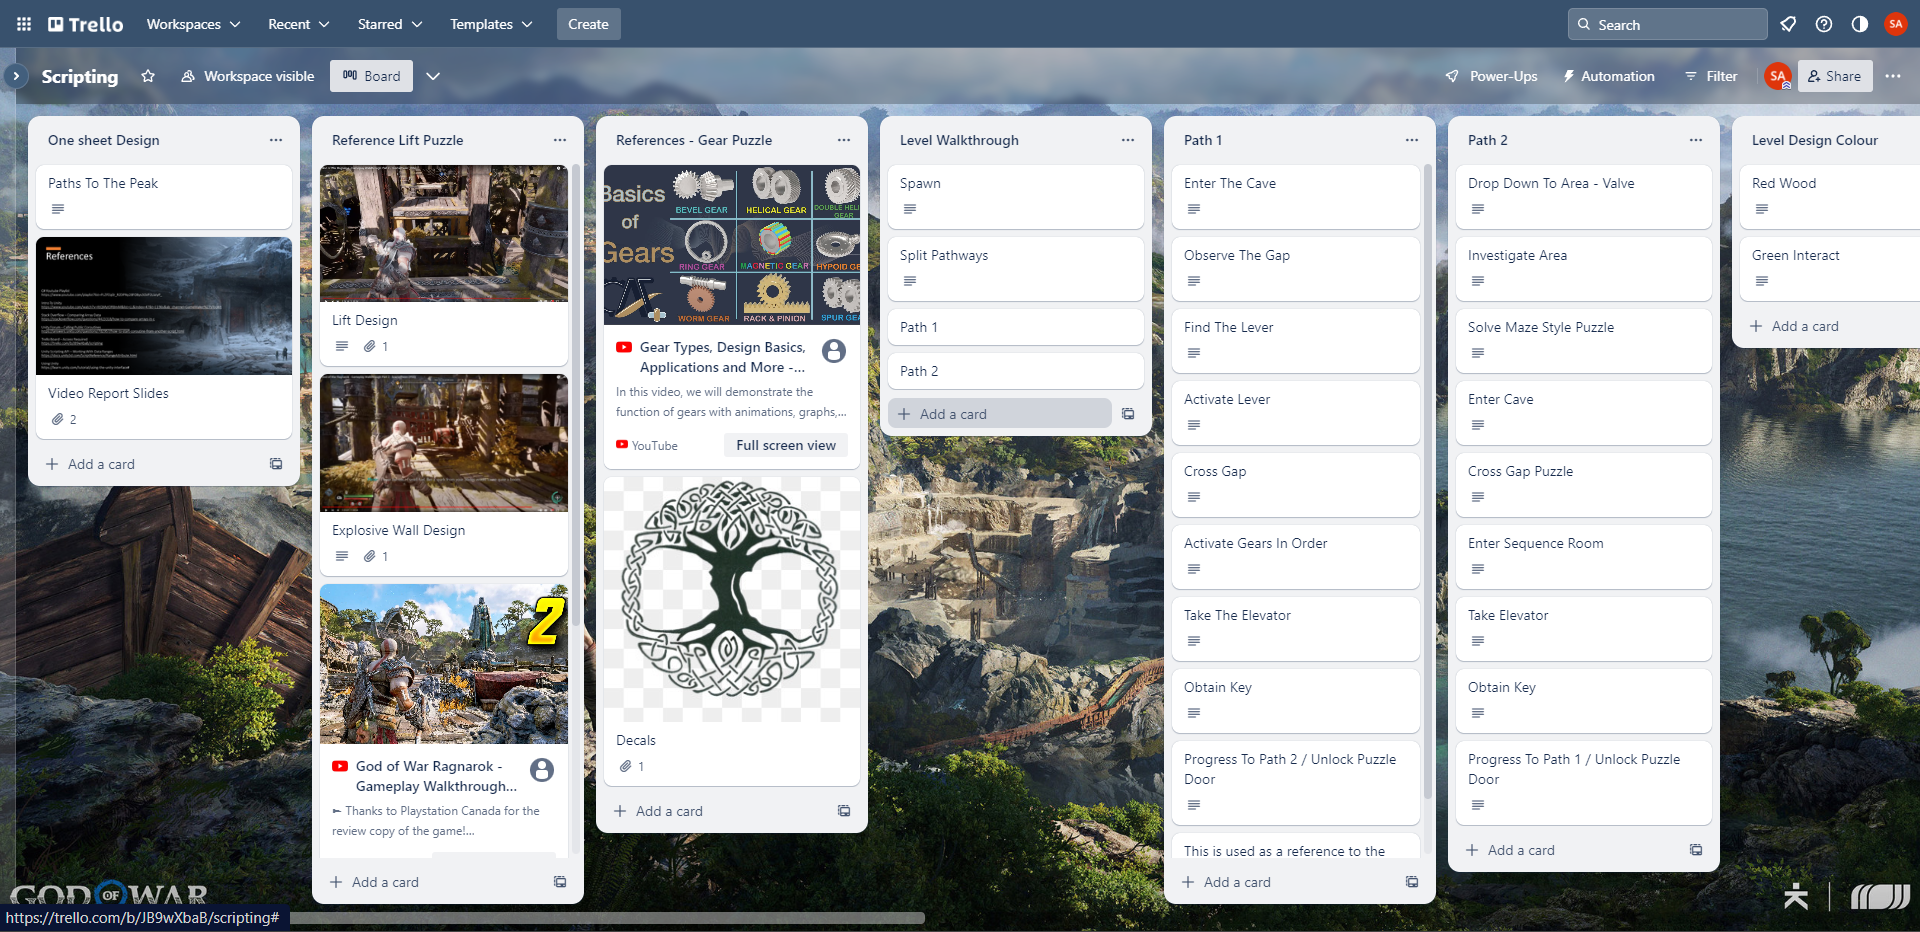Open the notifications icon in header
Image resolution: width=1920 pixels, height=932 pixels.
(1788, 24)
